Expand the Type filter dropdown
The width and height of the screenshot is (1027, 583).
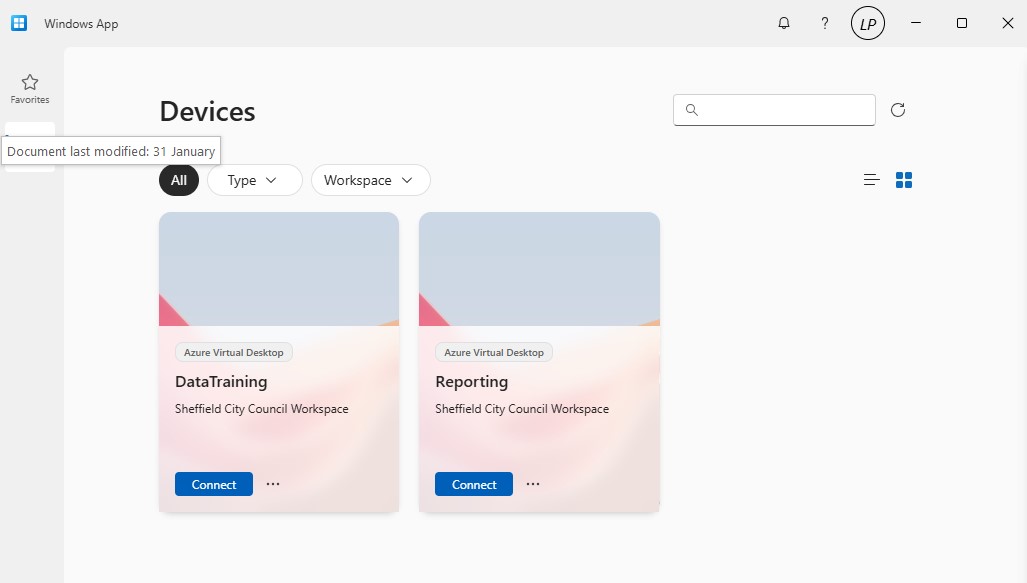(x=255, y=180)
